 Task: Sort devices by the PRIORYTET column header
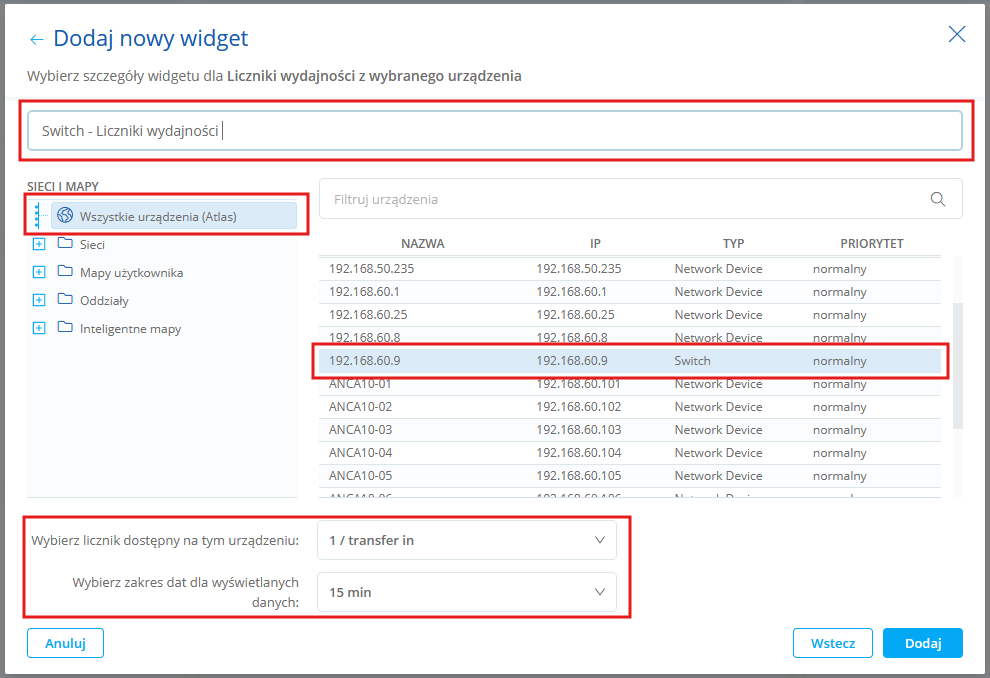pyautogui.click(x=871, y=243)
